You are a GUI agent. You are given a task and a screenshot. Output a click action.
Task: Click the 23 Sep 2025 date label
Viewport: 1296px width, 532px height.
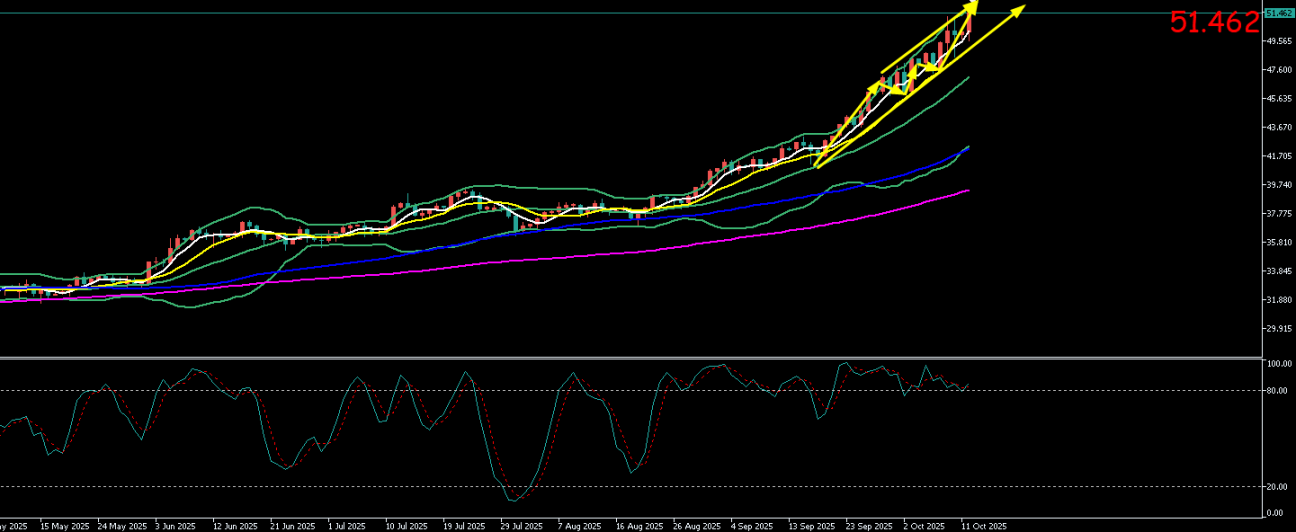(868, 525)
